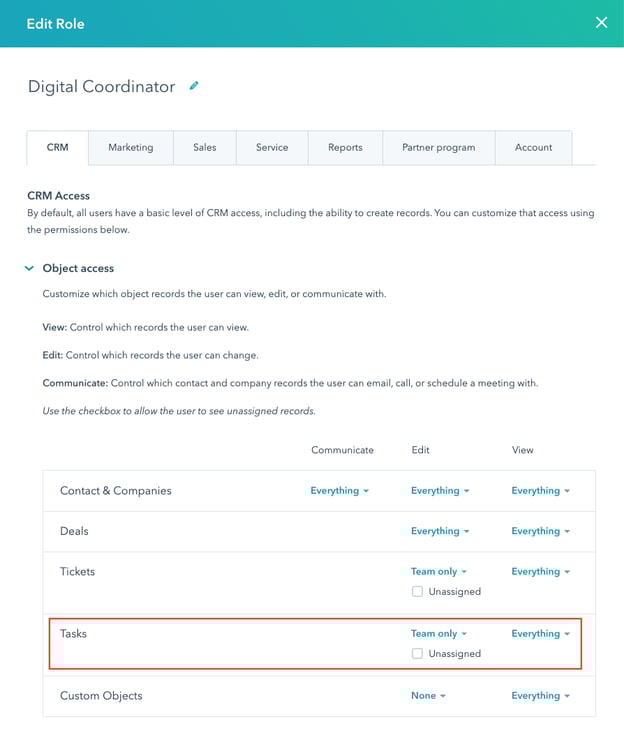This screenshot has width=624, height=742.
Task: Enable Unassigned checkbox for Tickets
Action: pos(417,591)
